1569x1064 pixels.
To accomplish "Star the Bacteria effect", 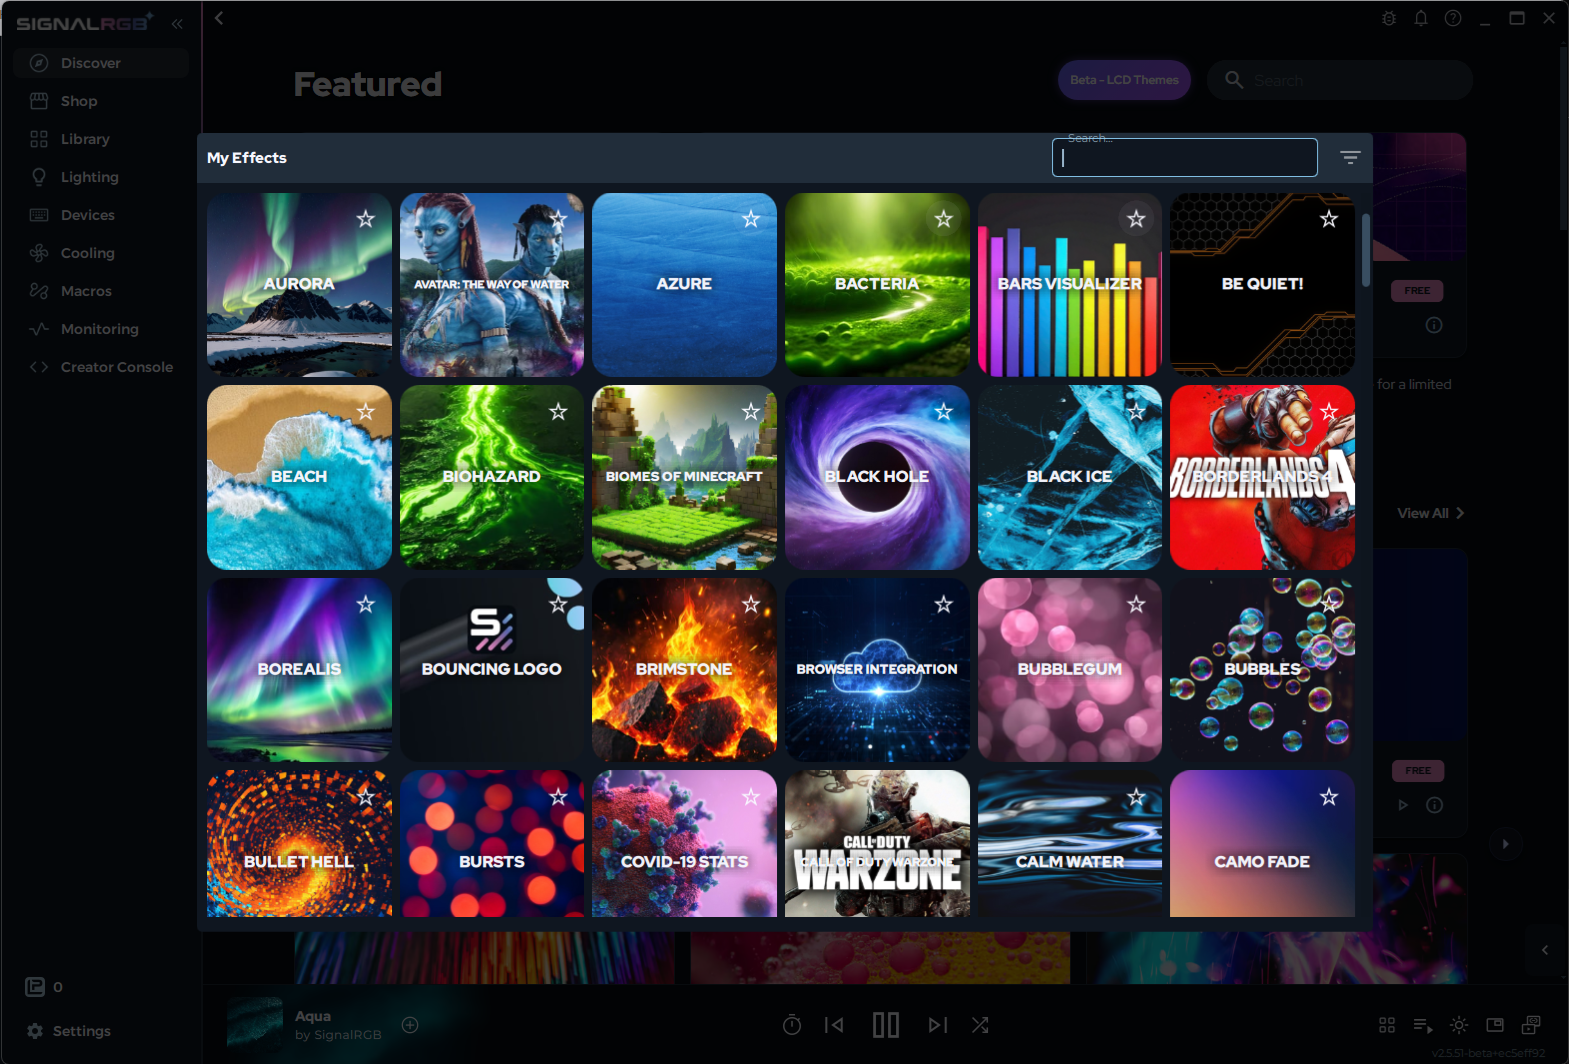I will pos(943,219).
